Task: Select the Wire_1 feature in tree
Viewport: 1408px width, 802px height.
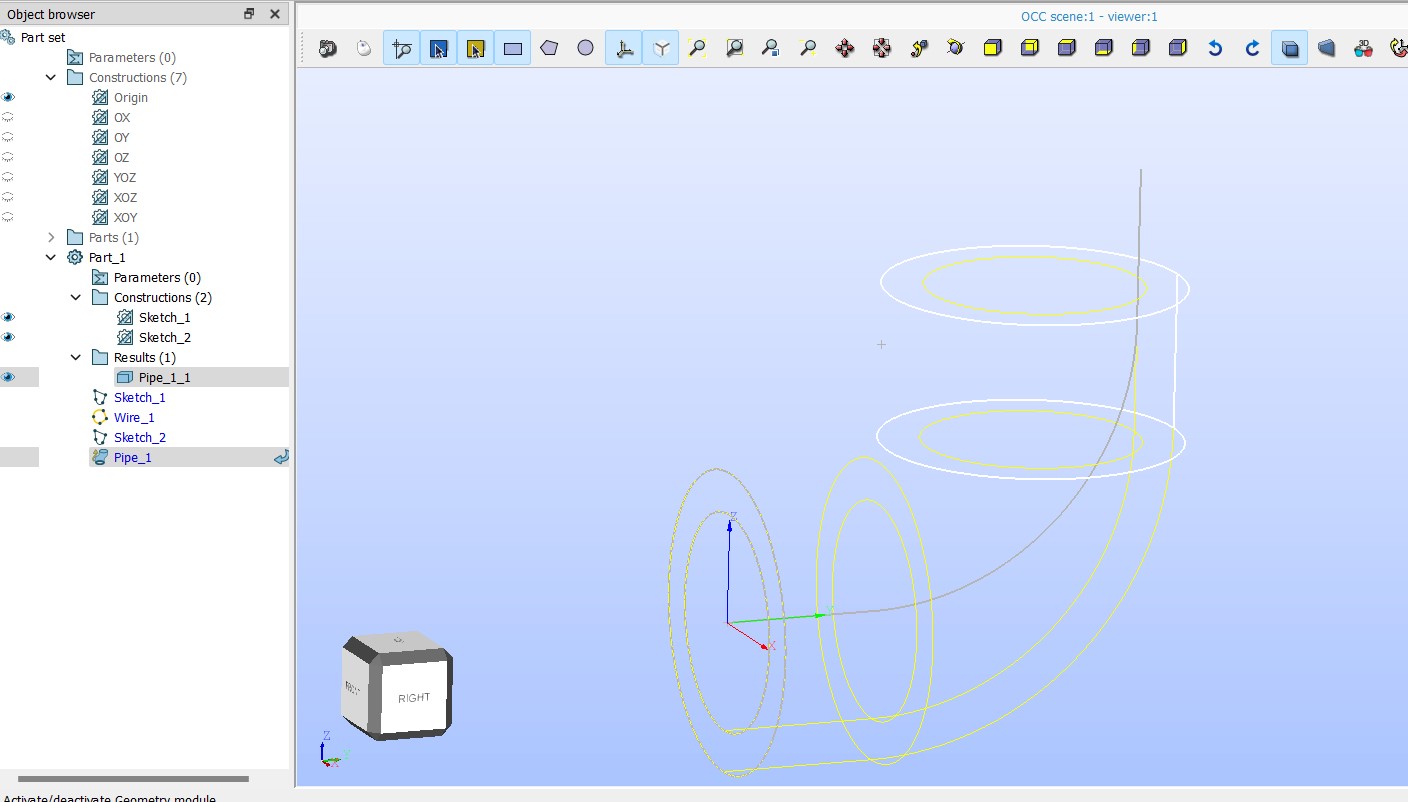Action: pyautogui.click(x=134, y=417)
